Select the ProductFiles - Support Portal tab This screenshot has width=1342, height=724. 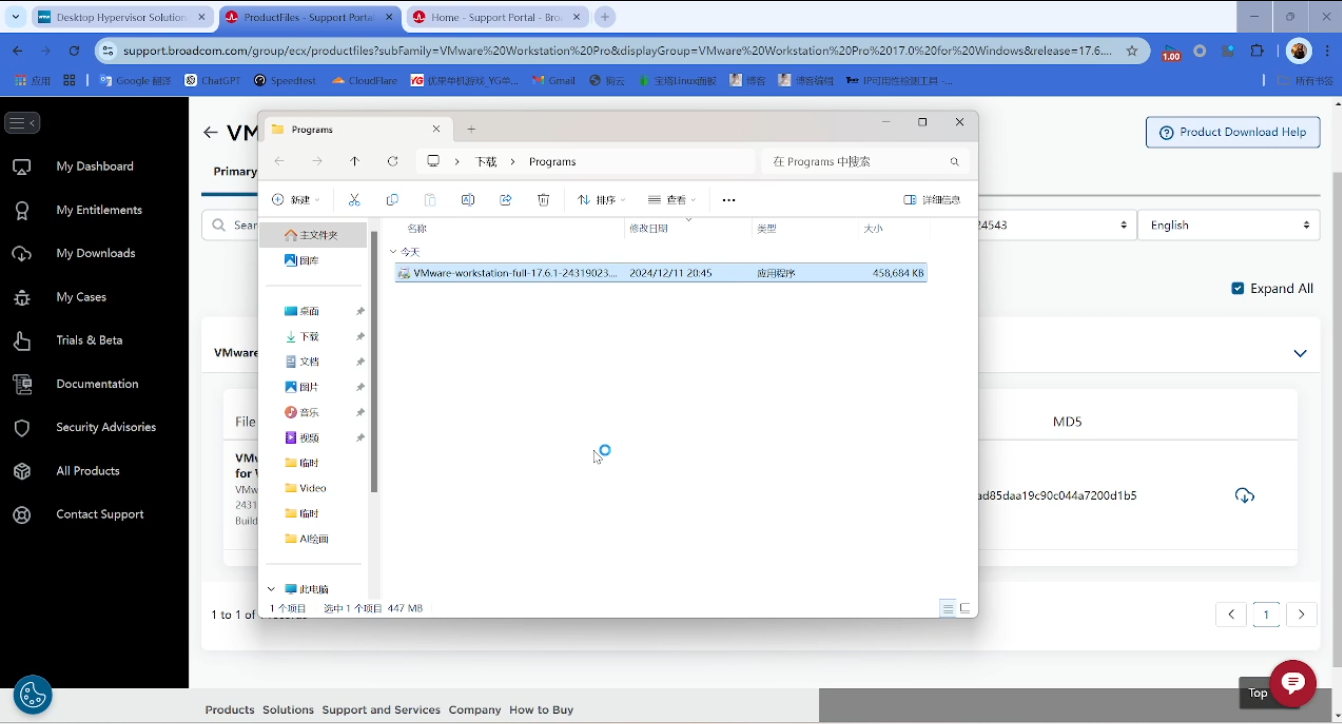[x=310, y=17]
